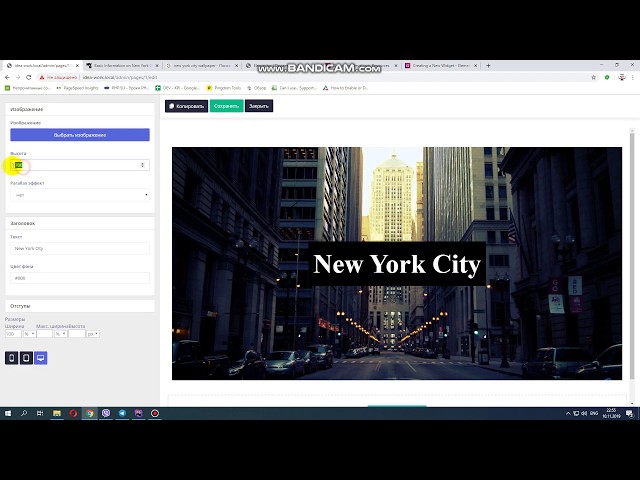This screenshot has width=640, height=480.
Task: Switch to Basic Information on New York tab
Action: pos(122,65)
